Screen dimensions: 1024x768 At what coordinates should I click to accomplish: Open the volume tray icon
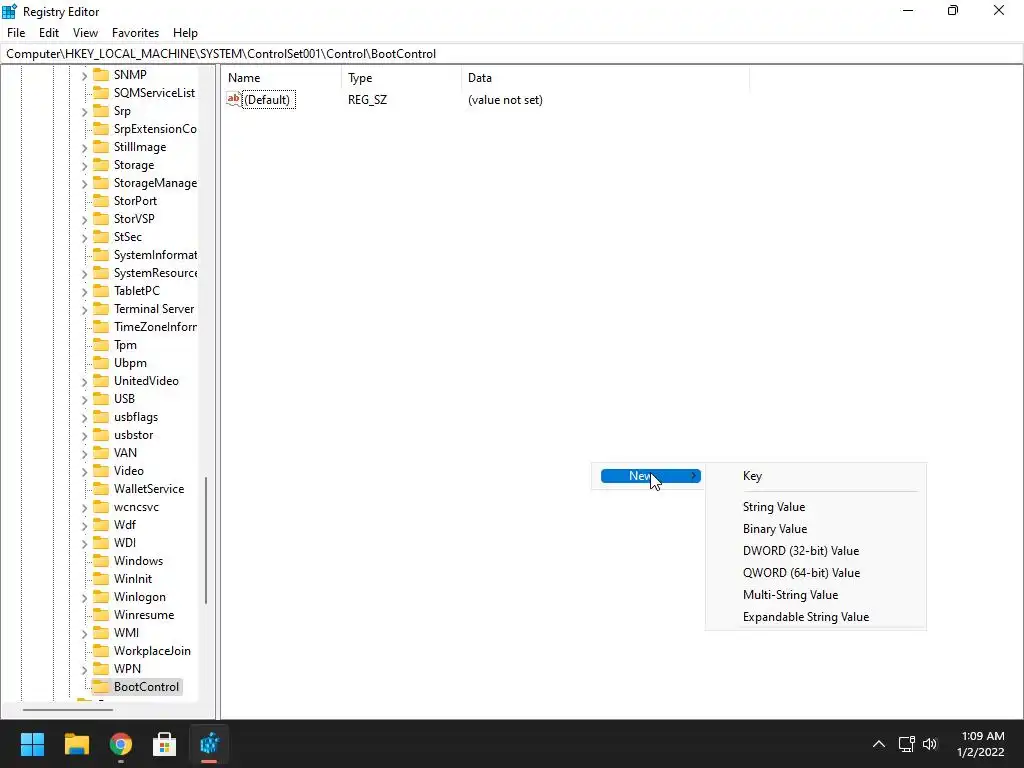[930, 744]
